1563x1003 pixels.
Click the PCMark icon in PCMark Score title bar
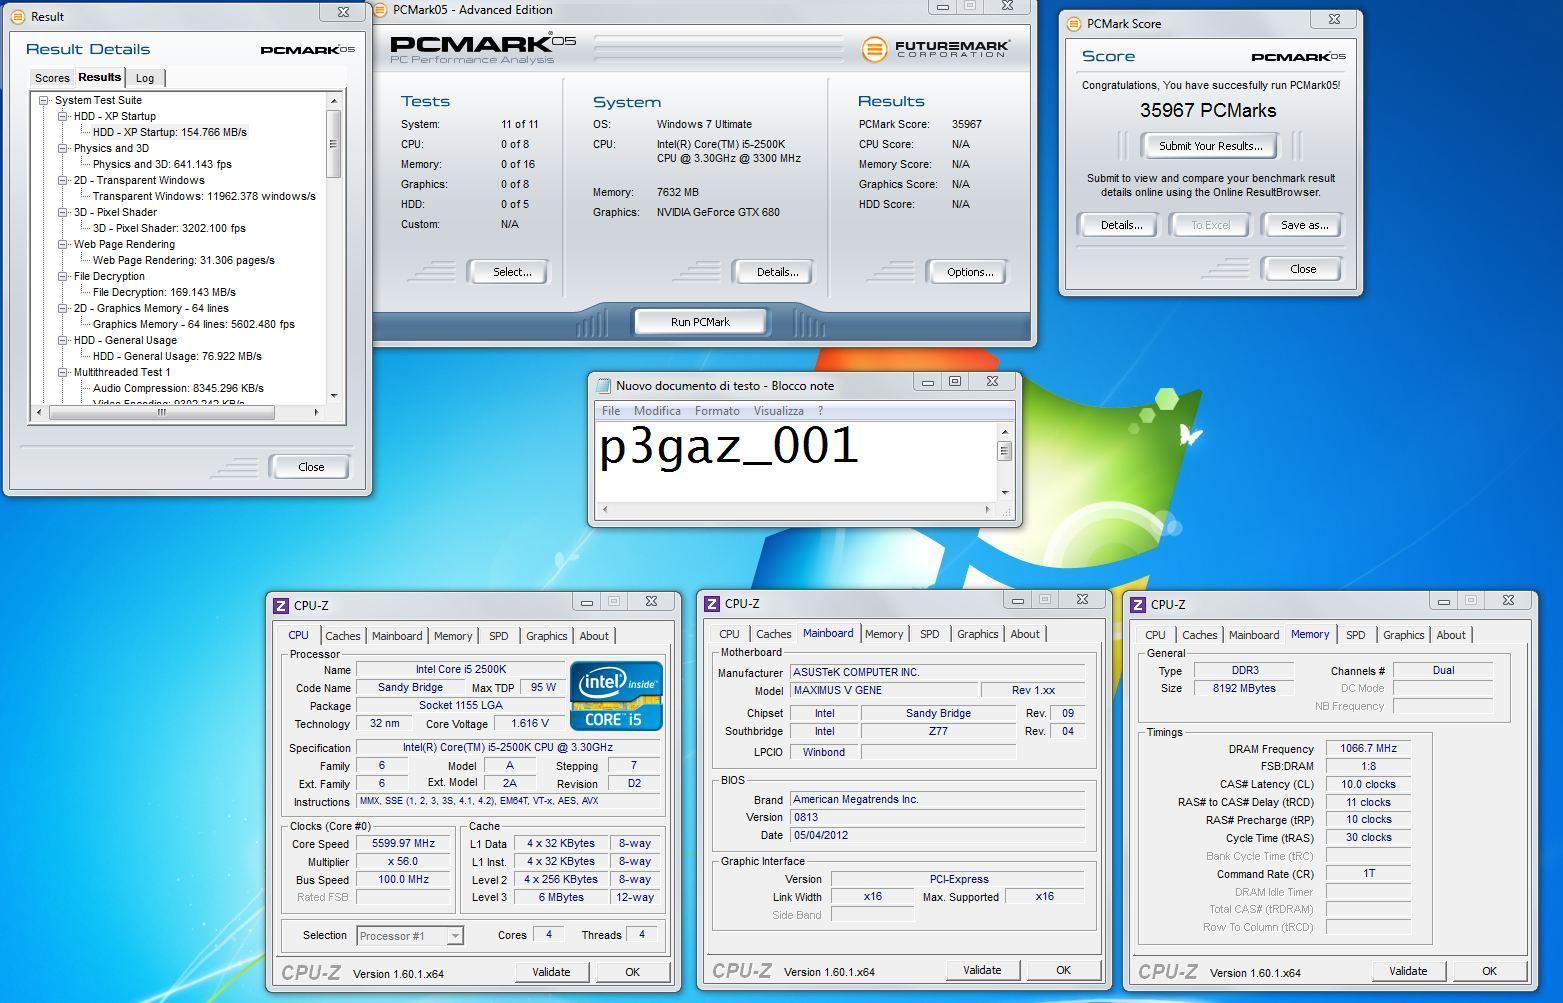[1074, 23]
